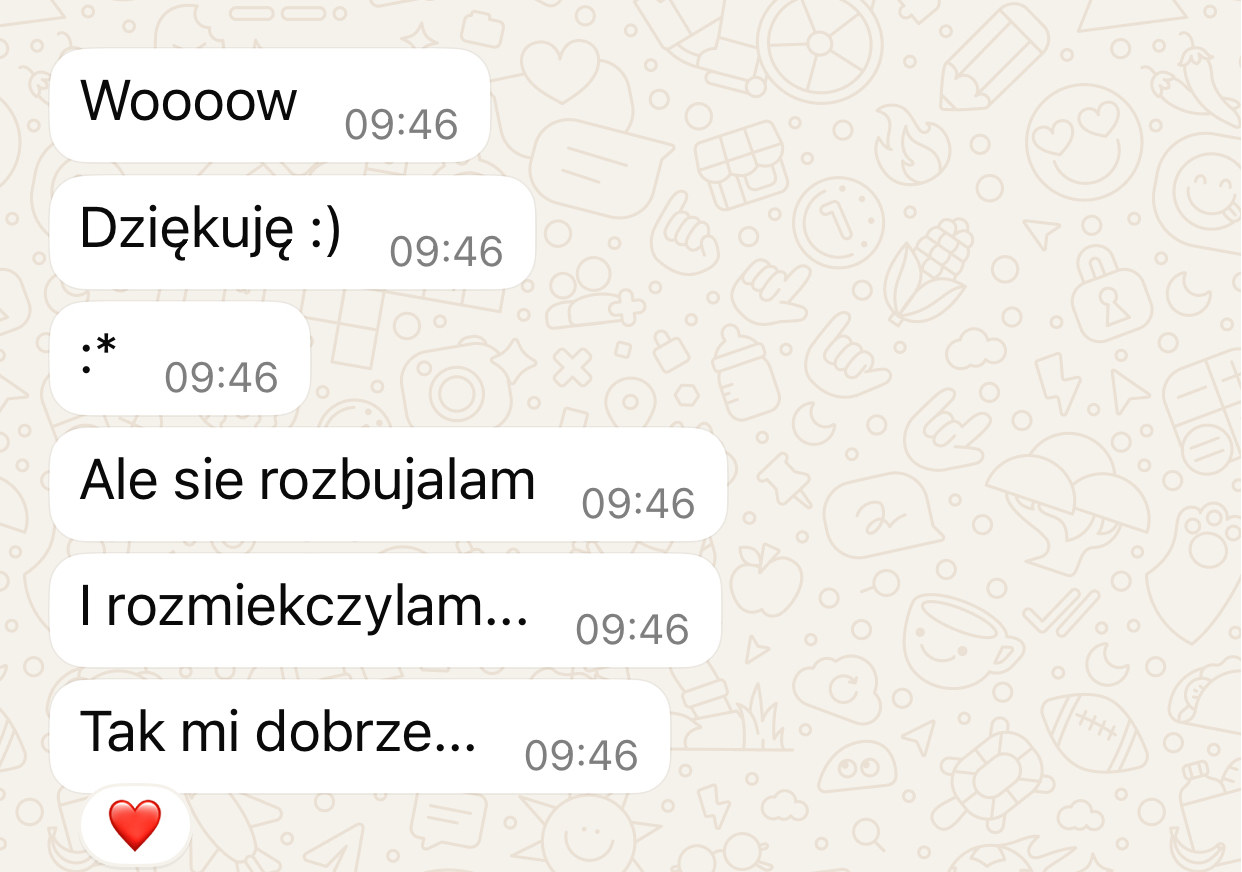
Task: Click the timestamp next to "Ale sie rozbujalam"
Action: [x=638, y=503]
